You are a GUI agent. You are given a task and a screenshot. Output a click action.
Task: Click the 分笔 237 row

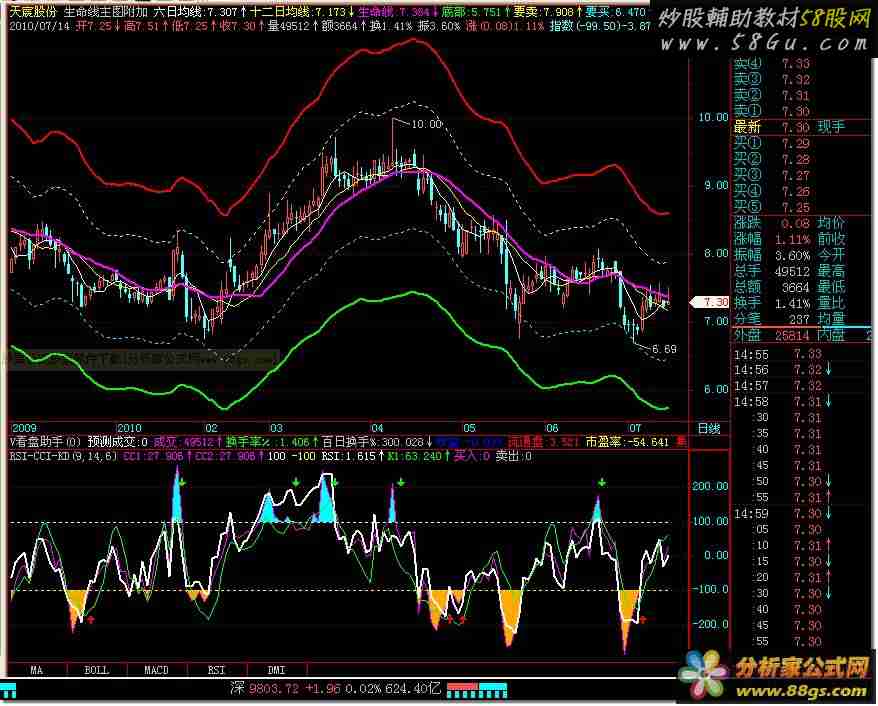point(772,319)
